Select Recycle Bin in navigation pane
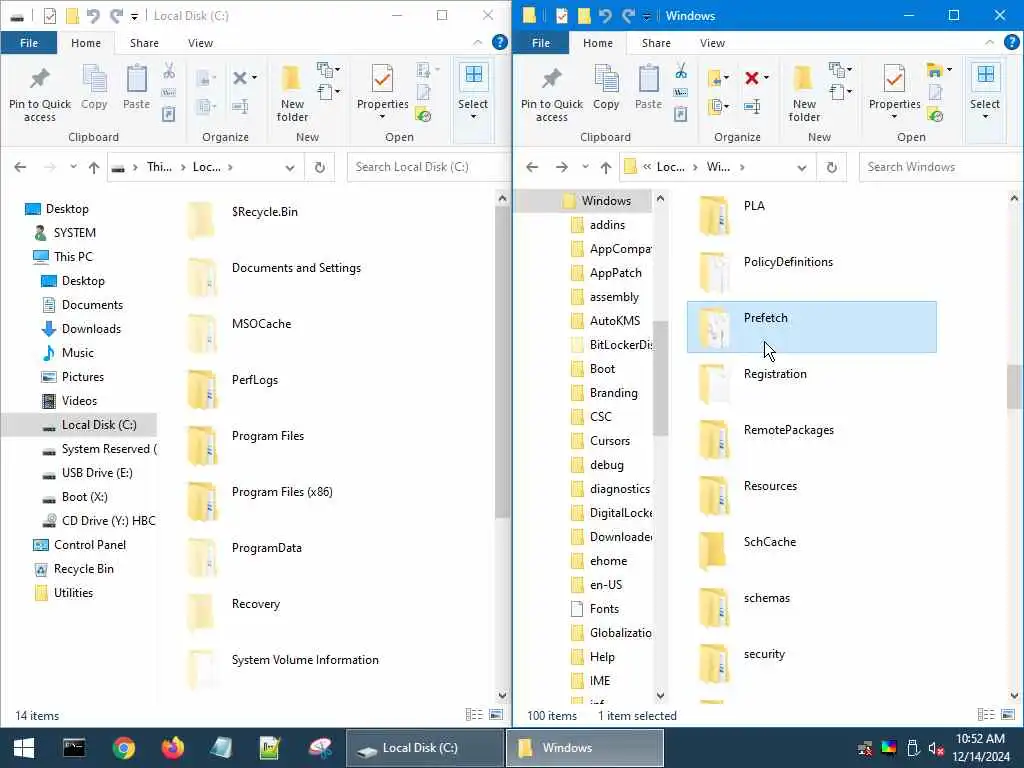Viewport: 1024px width, 768px height. [84, 569]
